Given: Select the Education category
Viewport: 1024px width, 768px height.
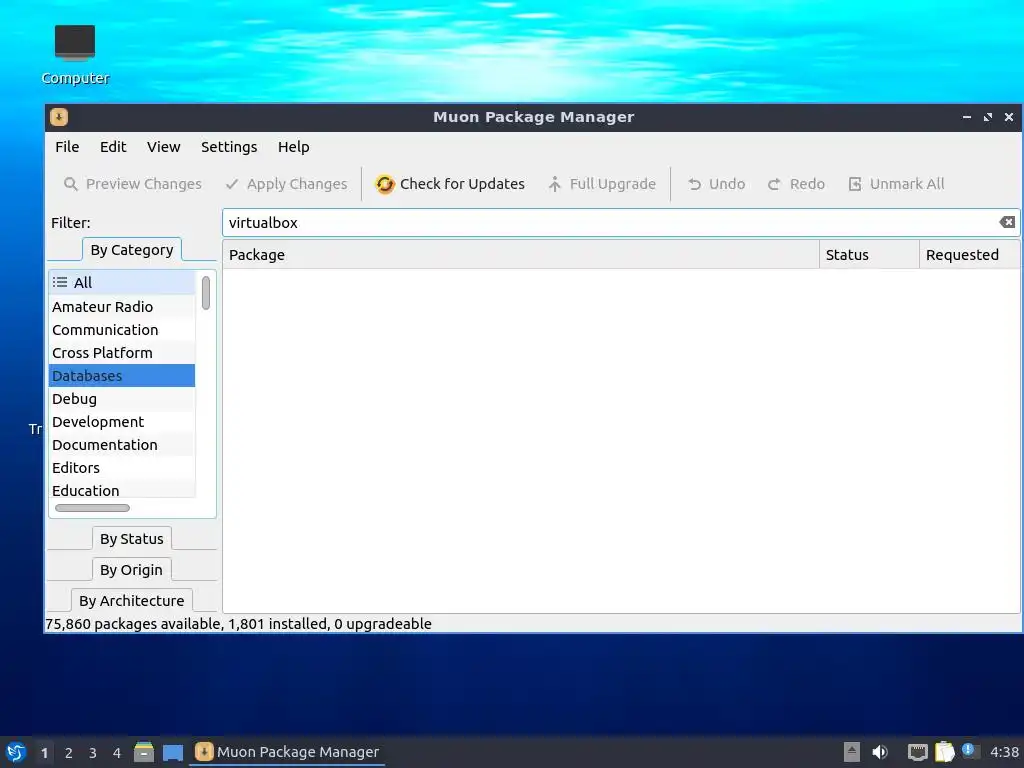Looking at the screenshot, I should point(121,490).
